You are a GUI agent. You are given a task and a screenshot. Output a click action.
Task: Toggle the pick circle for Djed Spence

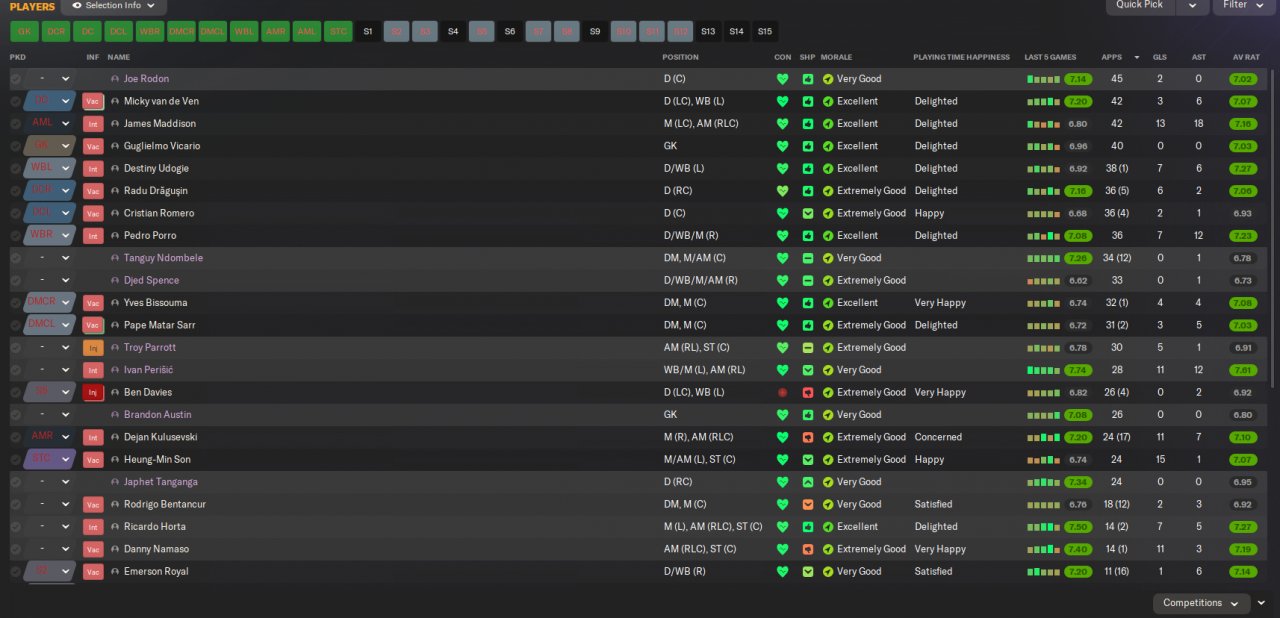coord(15,280)
